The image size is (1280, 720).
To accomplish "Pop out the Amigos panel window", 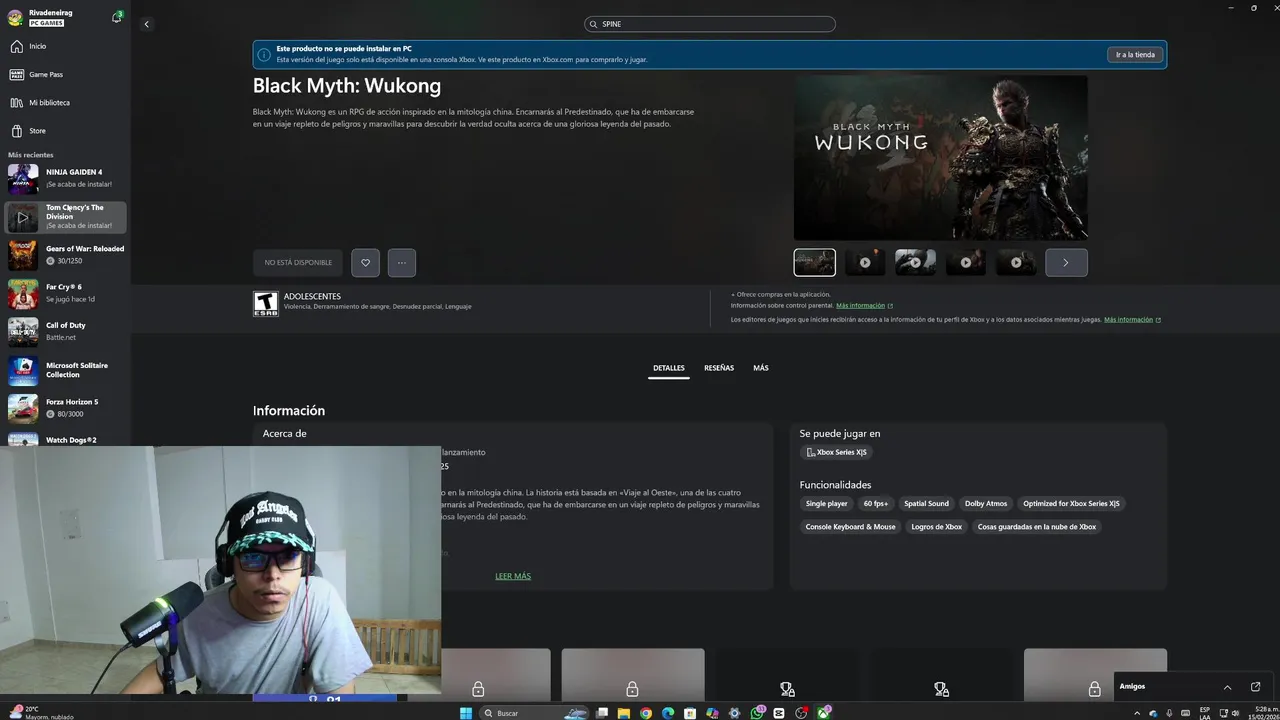I will click(1256, 687).
